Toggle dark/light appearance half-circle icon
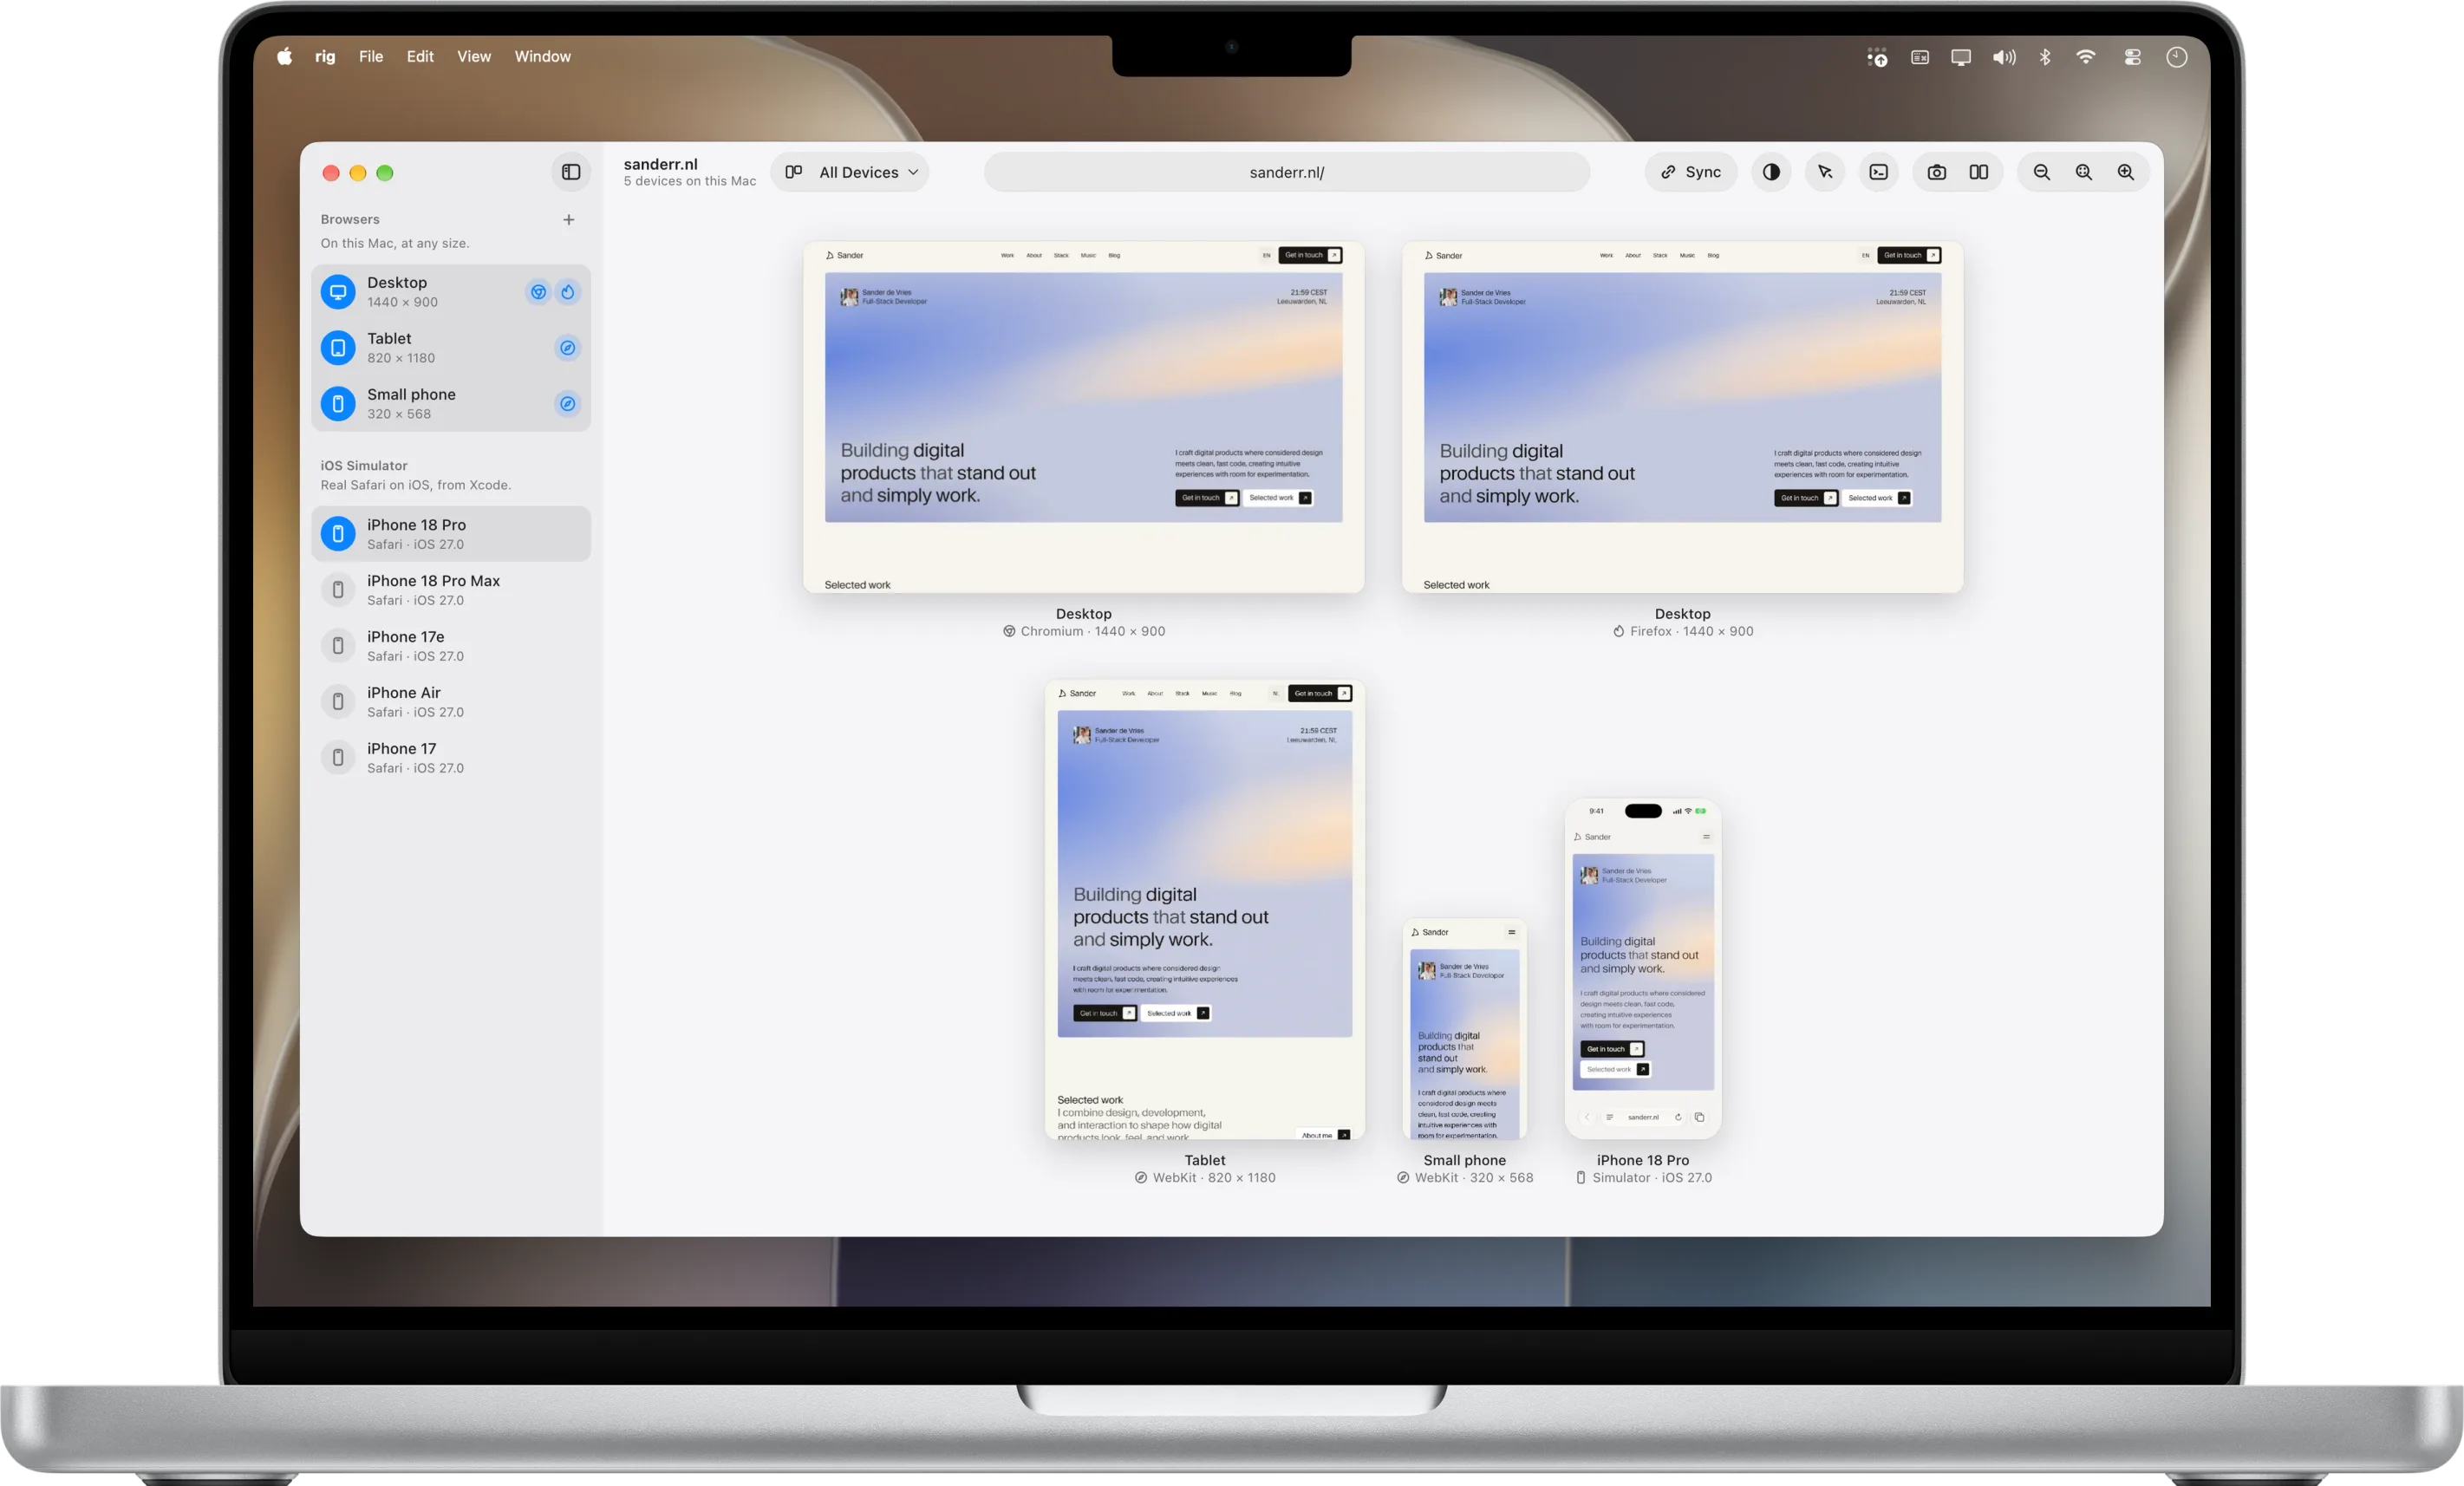 pyautogui.click(x=1771, y=172)
